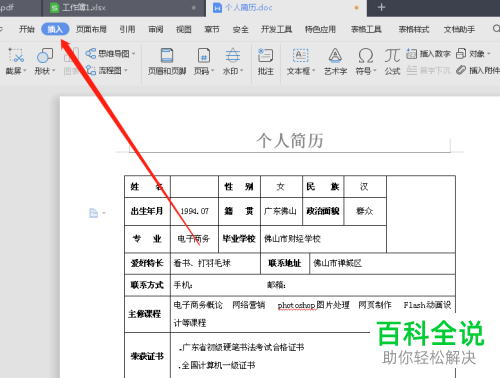Expand the 水印 dropdown arrow

point(241,71)
